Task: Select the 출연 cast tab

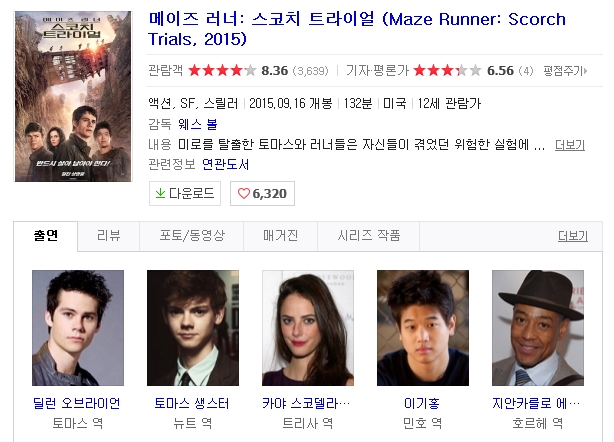Action: 46,236
